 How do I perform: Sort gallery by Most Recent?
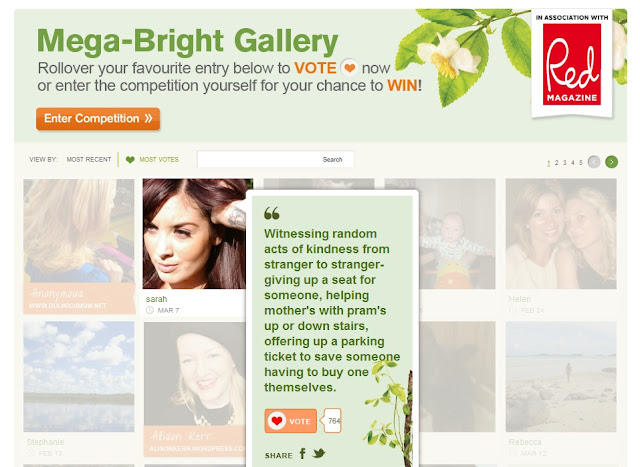[x=89, y=160]
